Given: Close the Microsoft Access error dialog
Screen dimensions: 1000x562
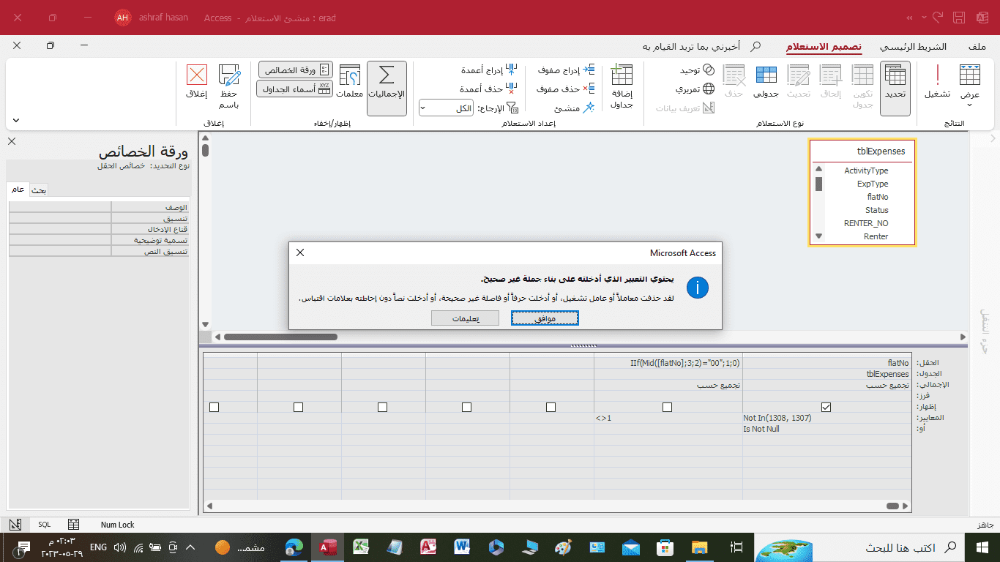Looking at the screenshot, I should point(300,253).
